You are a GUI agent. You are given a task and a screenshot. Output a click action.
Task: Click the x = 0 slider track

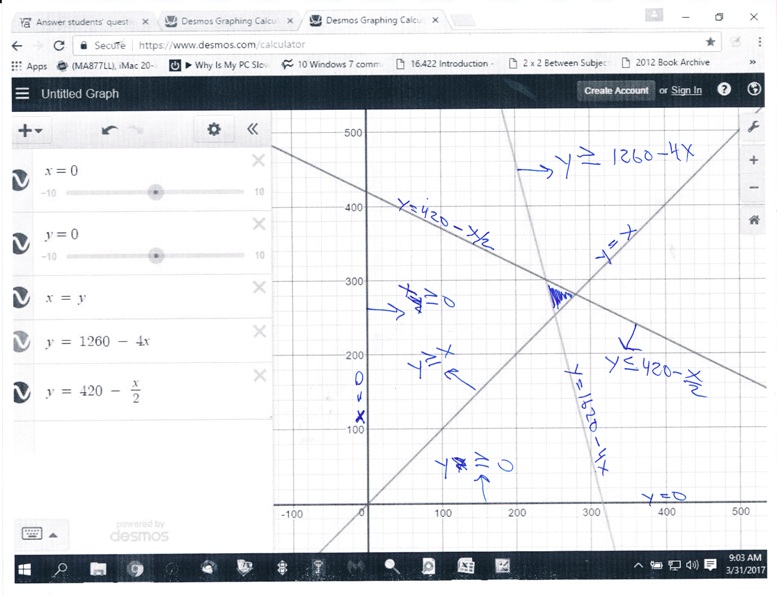(x=155, y=192)
